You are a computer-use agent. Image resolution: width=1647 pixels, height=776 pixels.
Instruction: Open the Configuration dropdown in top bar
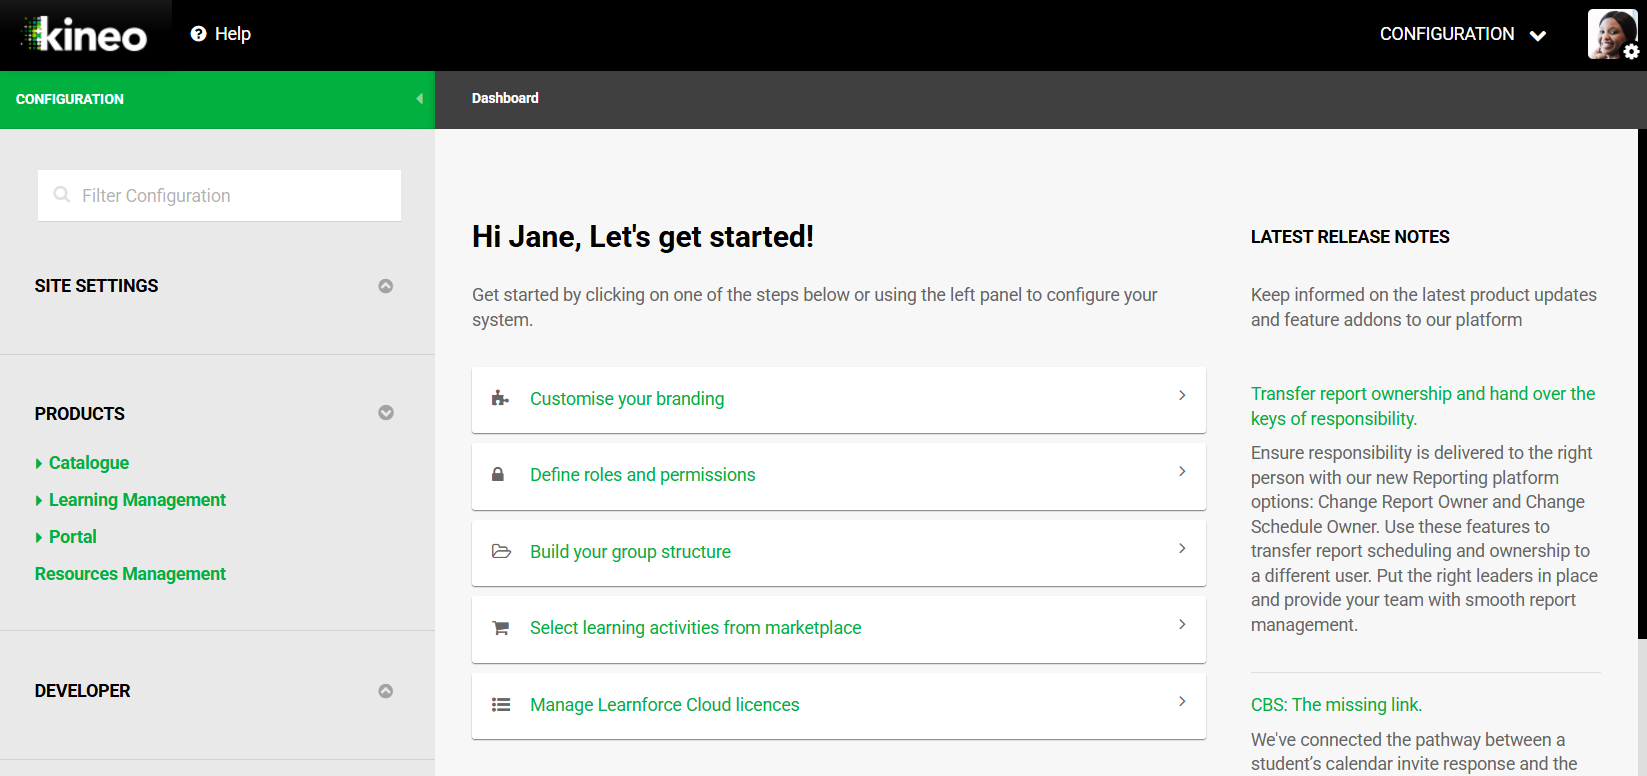[1462, 34]
